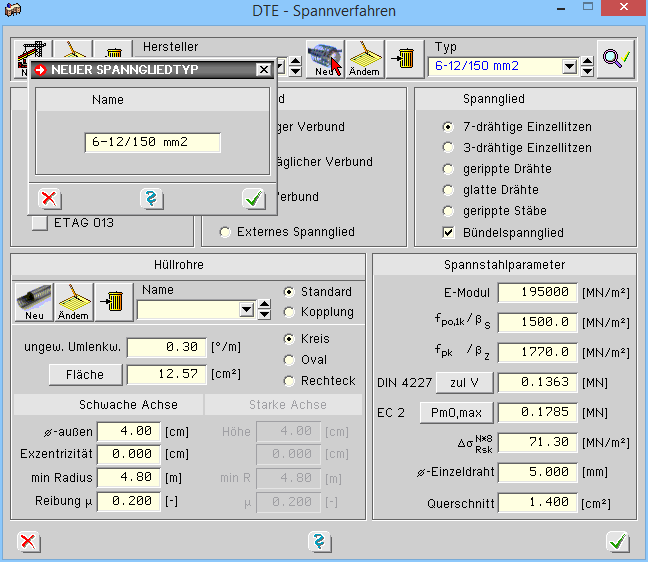Confirm new Spanngliedtyp with green checkmark
The height and width of the screenshot is (562, 648).
[254, 198]
